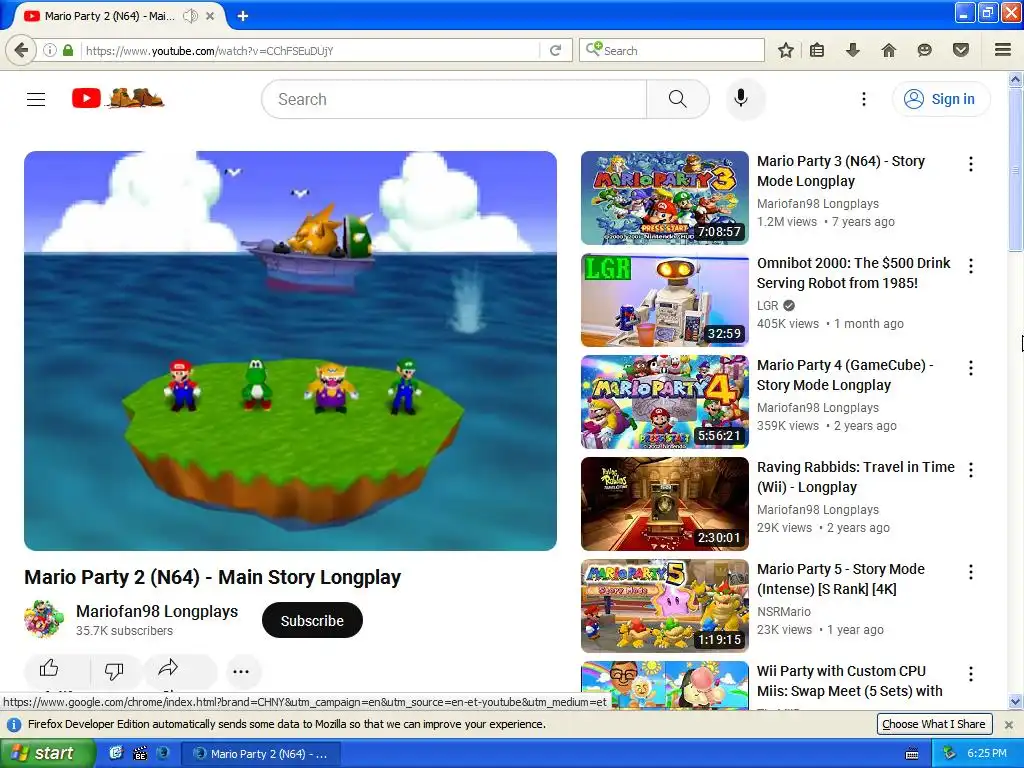Image resolution: width=1024 pixels, height=768 pixels.
Task: Go to YouTube home via the logo
Action: [x=118, y=99]
